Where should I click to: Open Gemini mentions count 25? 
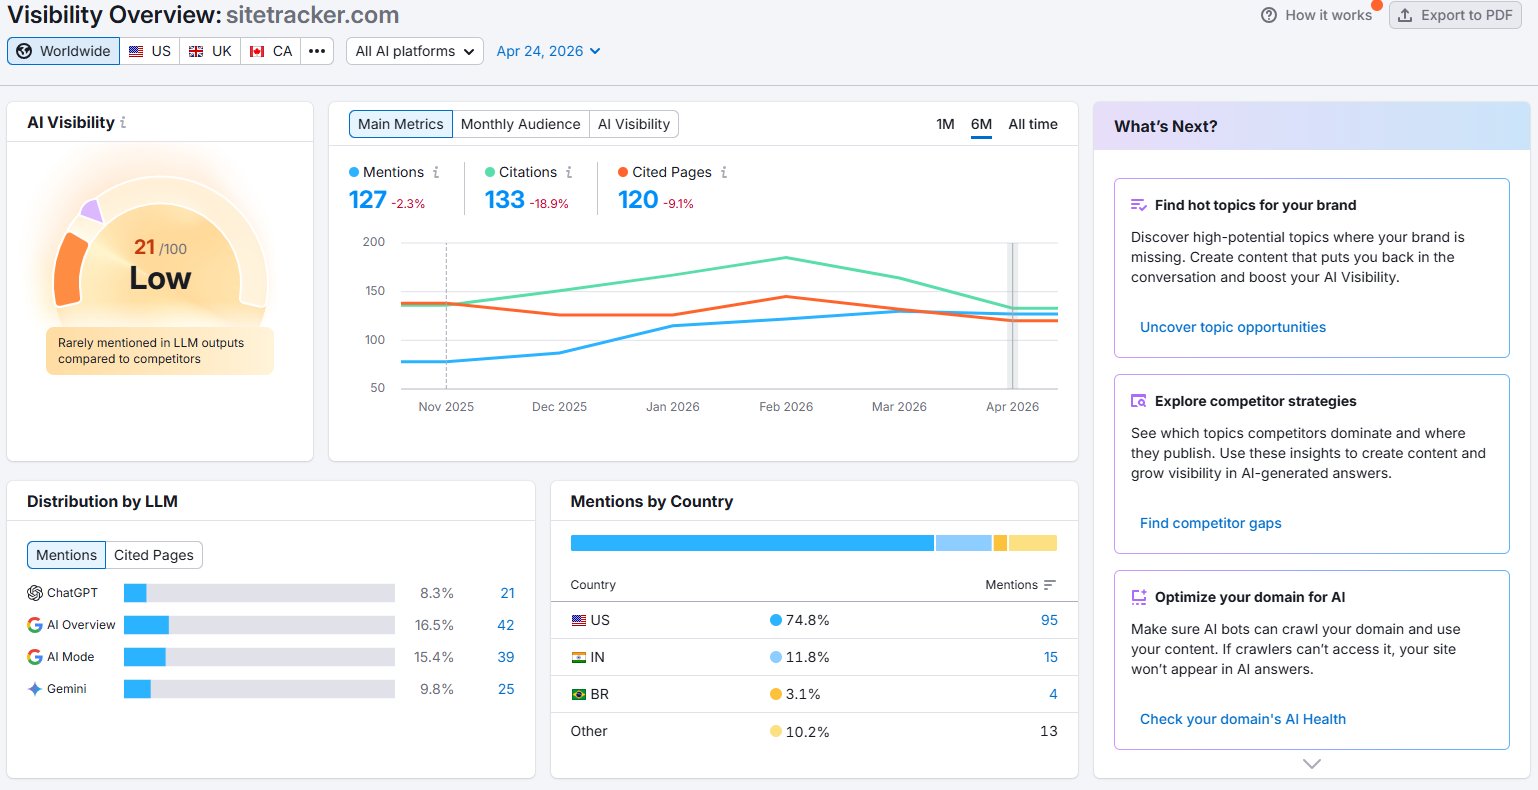coord(506,689)
